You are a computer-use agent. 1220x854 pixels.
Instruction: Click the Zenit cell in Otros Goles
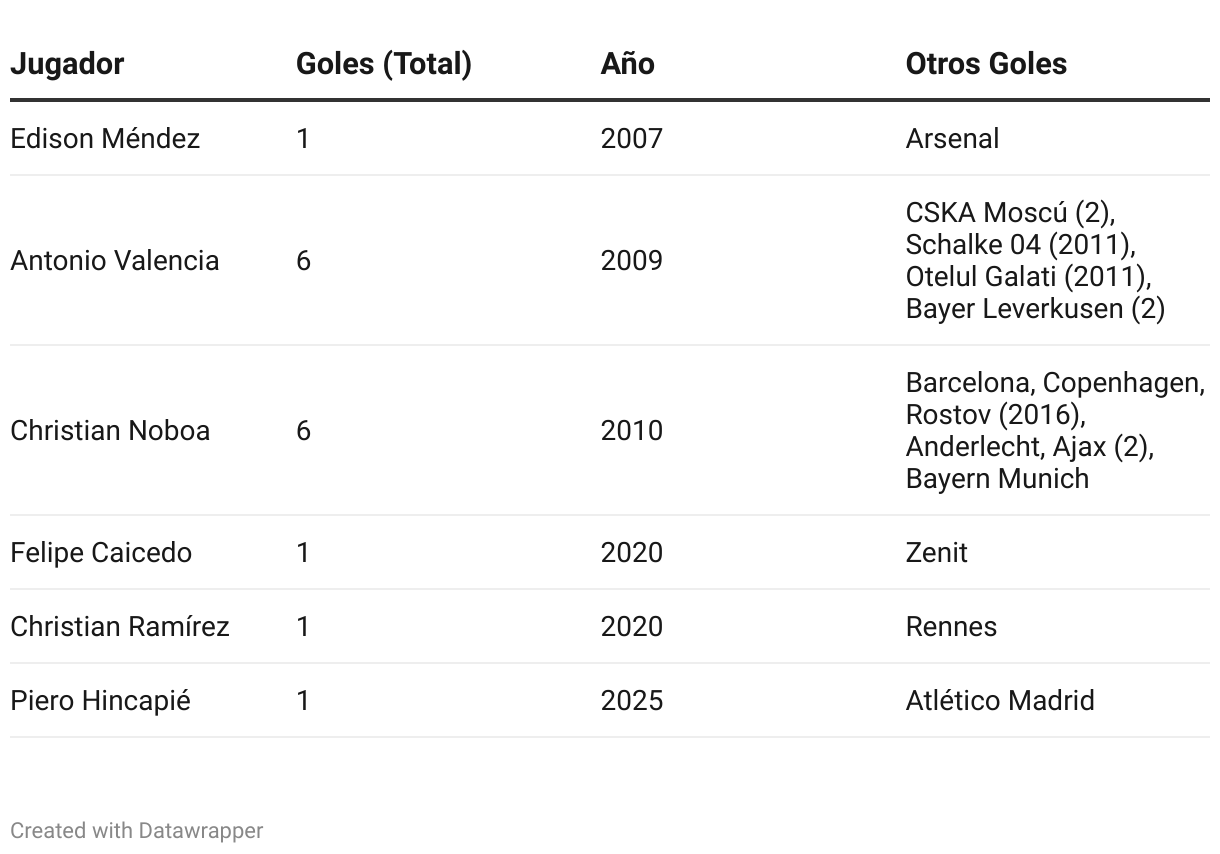(x=936, y=552)
